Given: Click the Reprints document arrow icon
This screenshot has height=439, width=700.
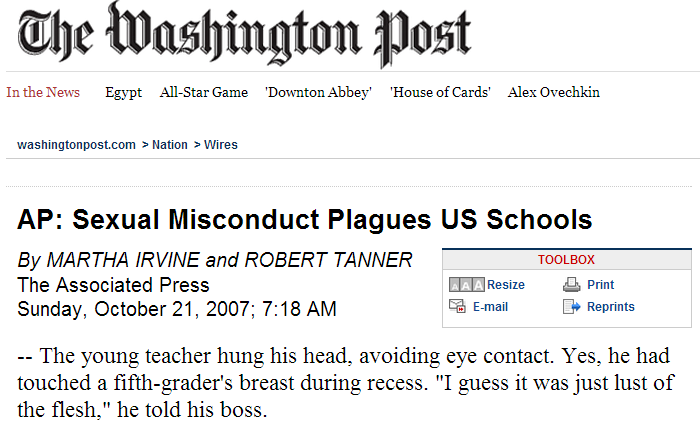Looking at the screenshot, I should click(x=571, y=306).
